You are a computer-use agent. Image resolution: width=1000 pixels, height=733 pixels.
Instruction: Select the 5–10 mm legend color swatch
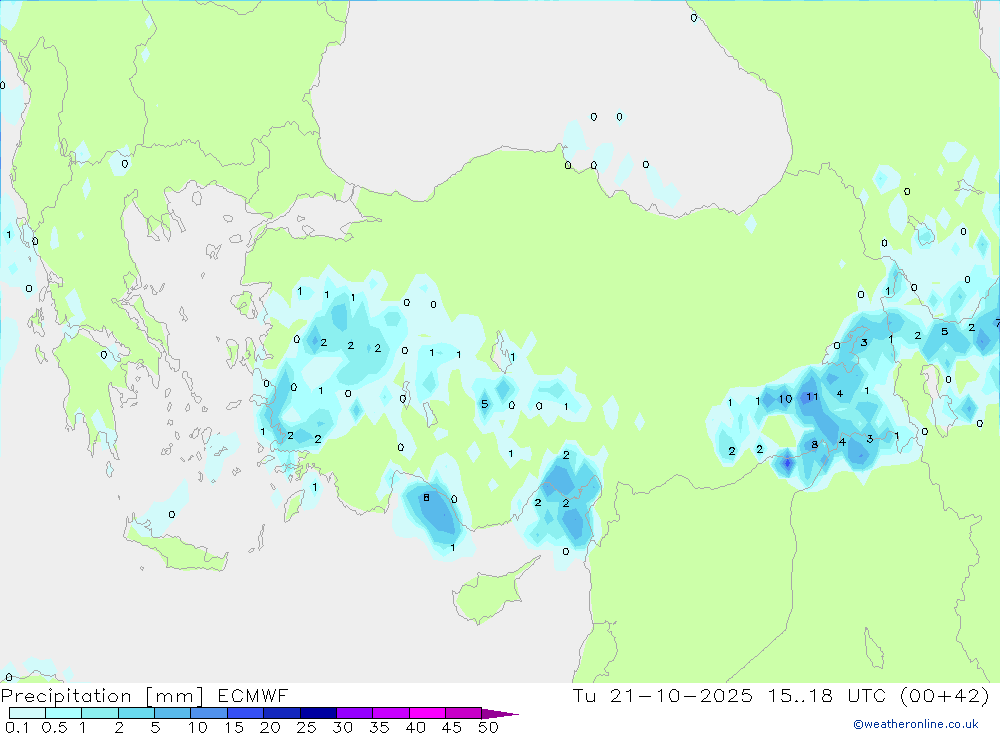(x=173, y=713)
